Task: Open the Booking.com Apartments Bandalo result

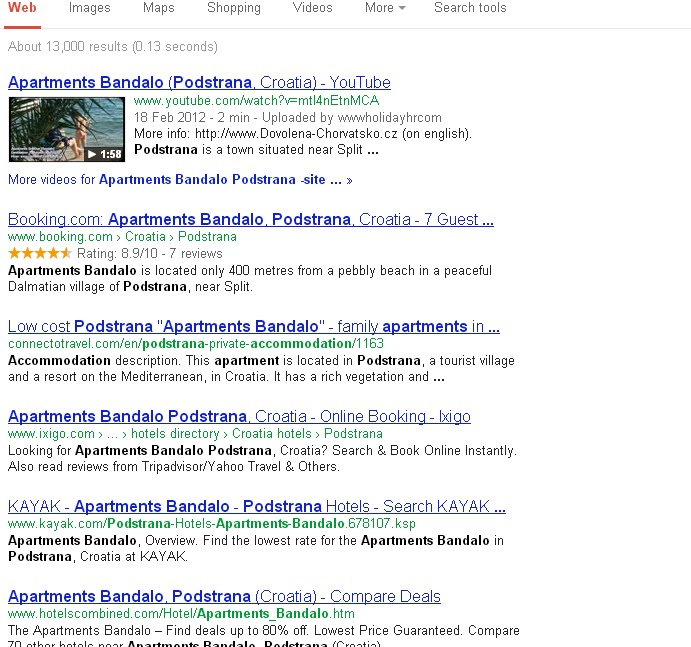Action: click(250, 219)
